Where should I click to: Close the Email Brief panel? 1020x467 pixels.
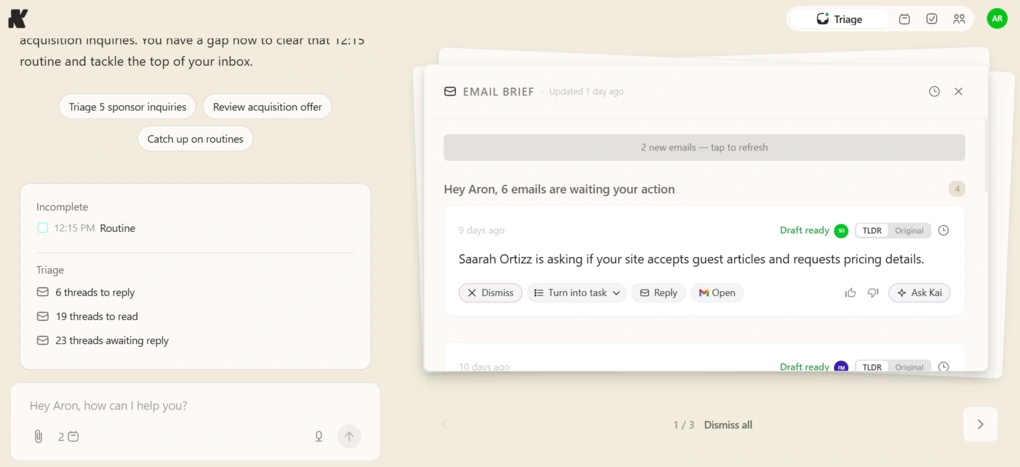point(958,92)
